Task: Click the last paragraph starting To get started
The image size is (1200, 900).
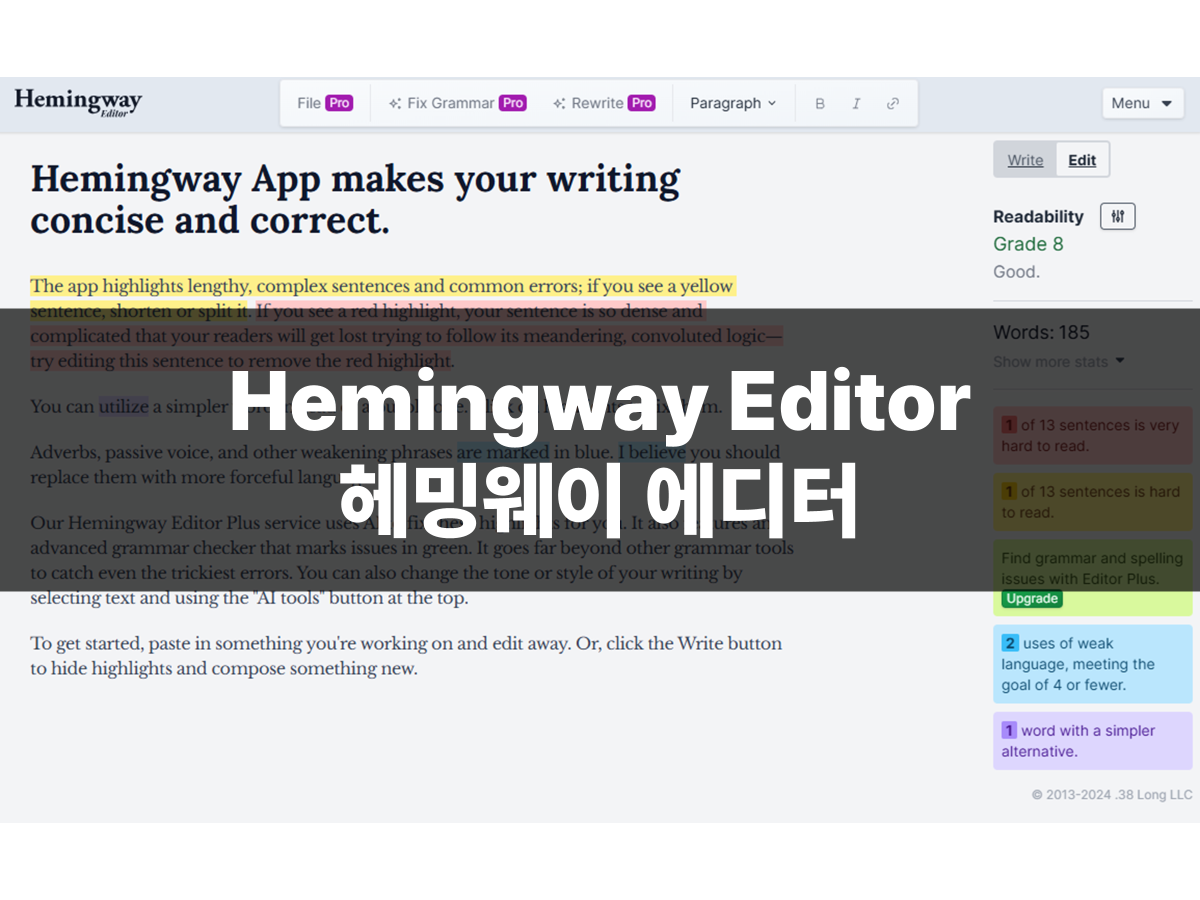Action: click(406, 656)
